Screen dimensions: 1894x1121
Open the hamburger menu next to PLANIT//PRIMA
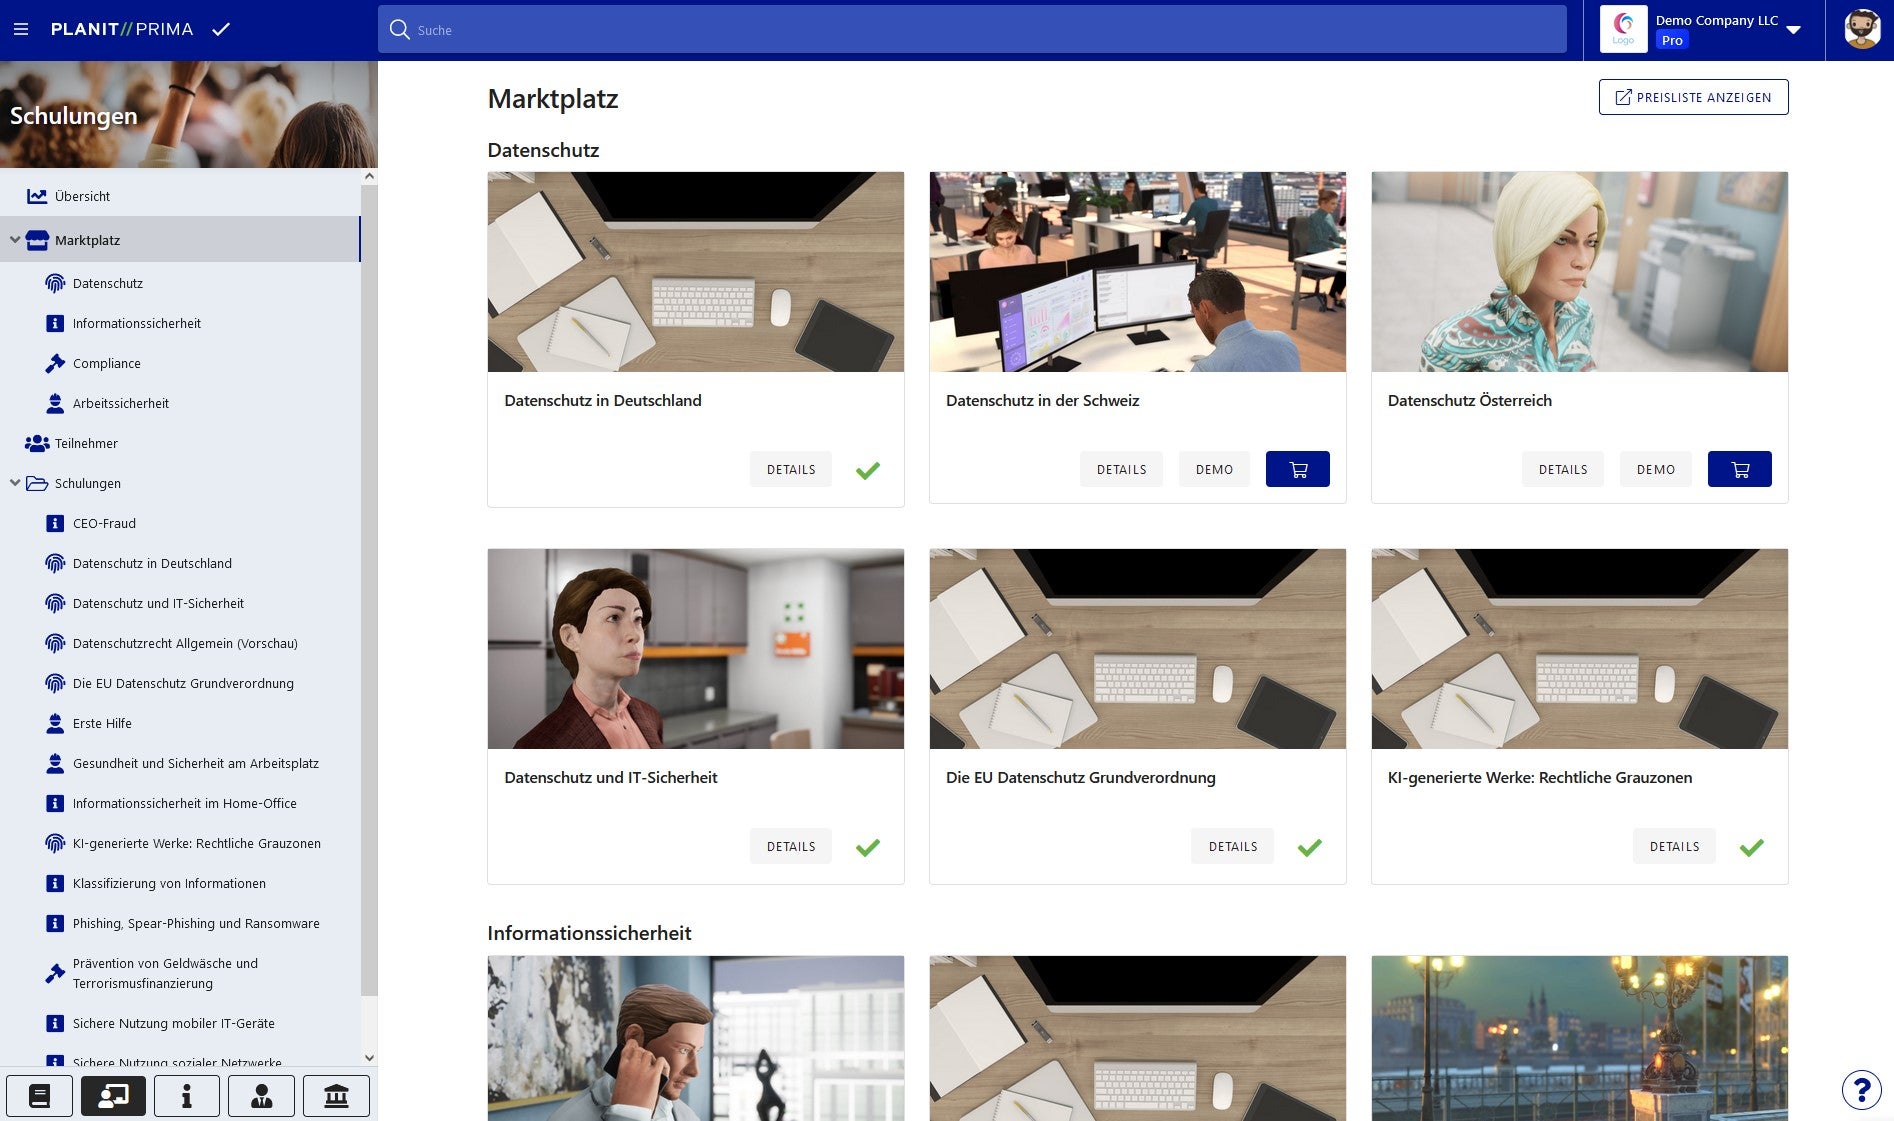pos(20,29)
